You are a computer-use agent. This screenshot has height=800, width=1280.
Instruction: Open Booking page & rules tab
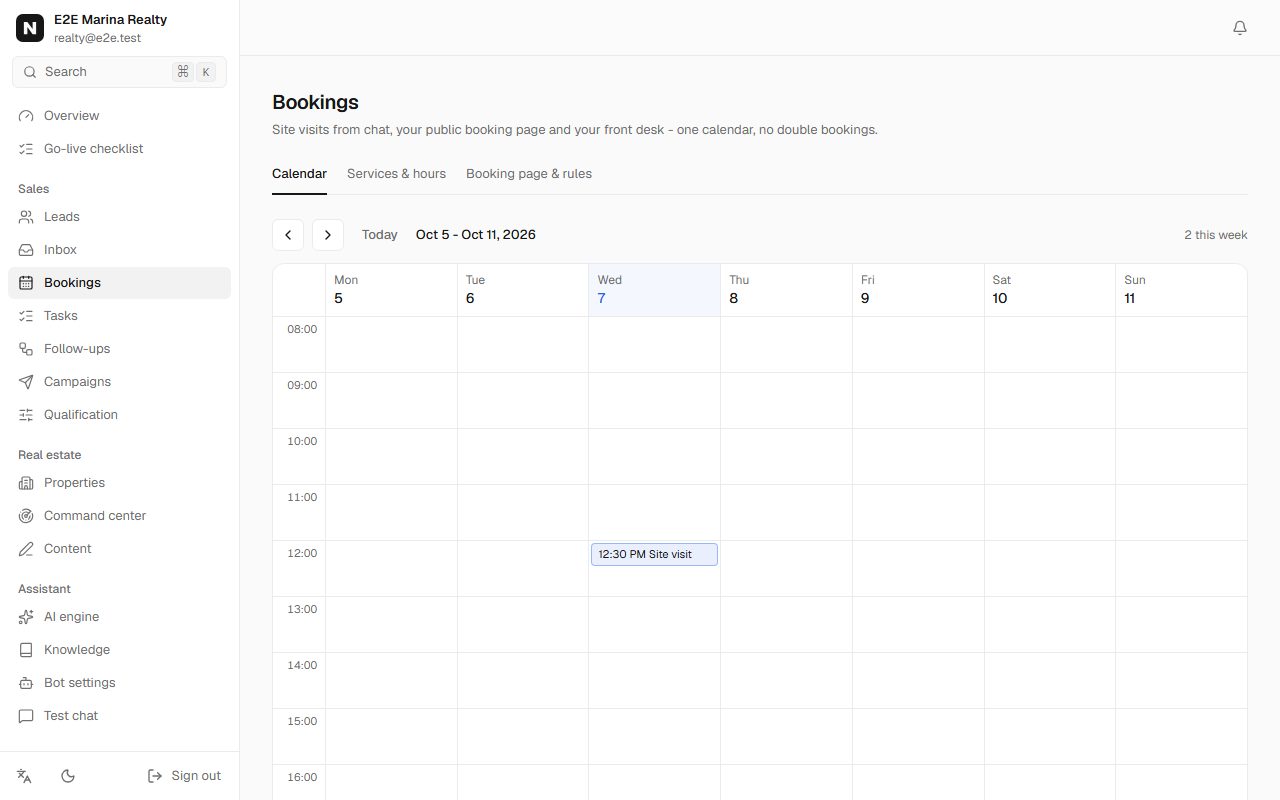[x=529, y=174]
